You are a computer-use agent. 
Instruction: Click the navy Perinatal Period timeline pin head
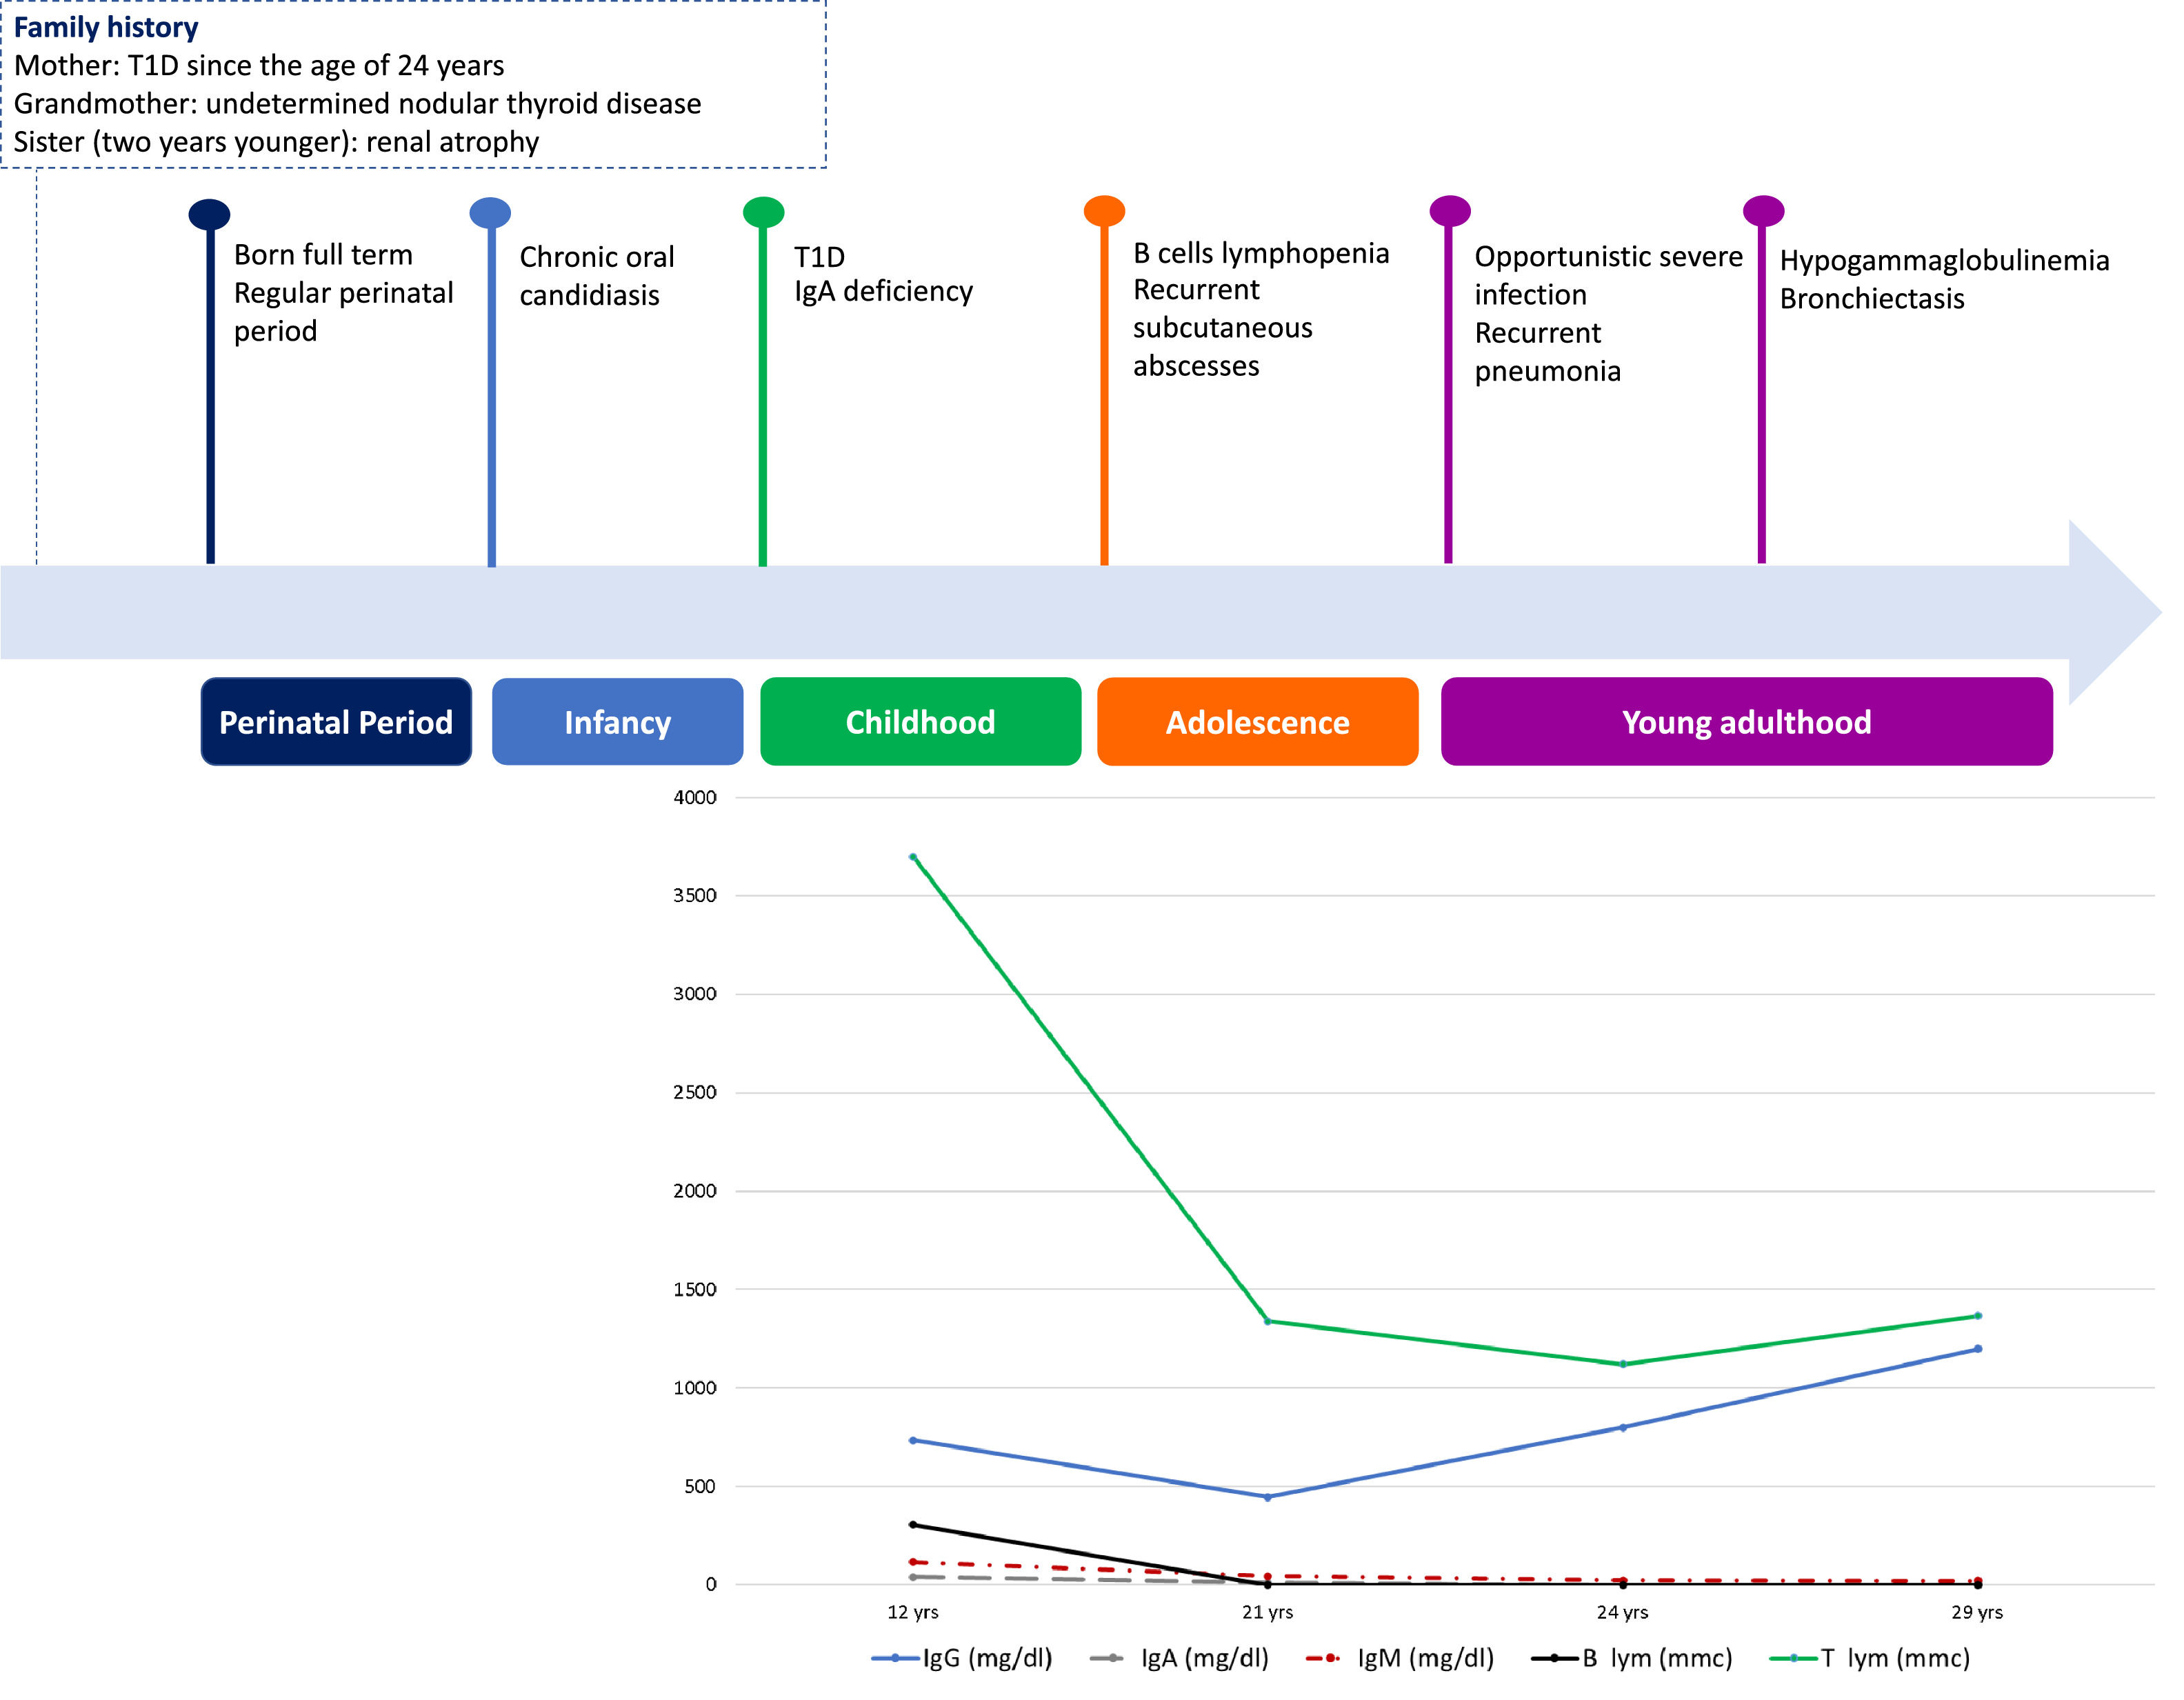[x=209, y=214]
